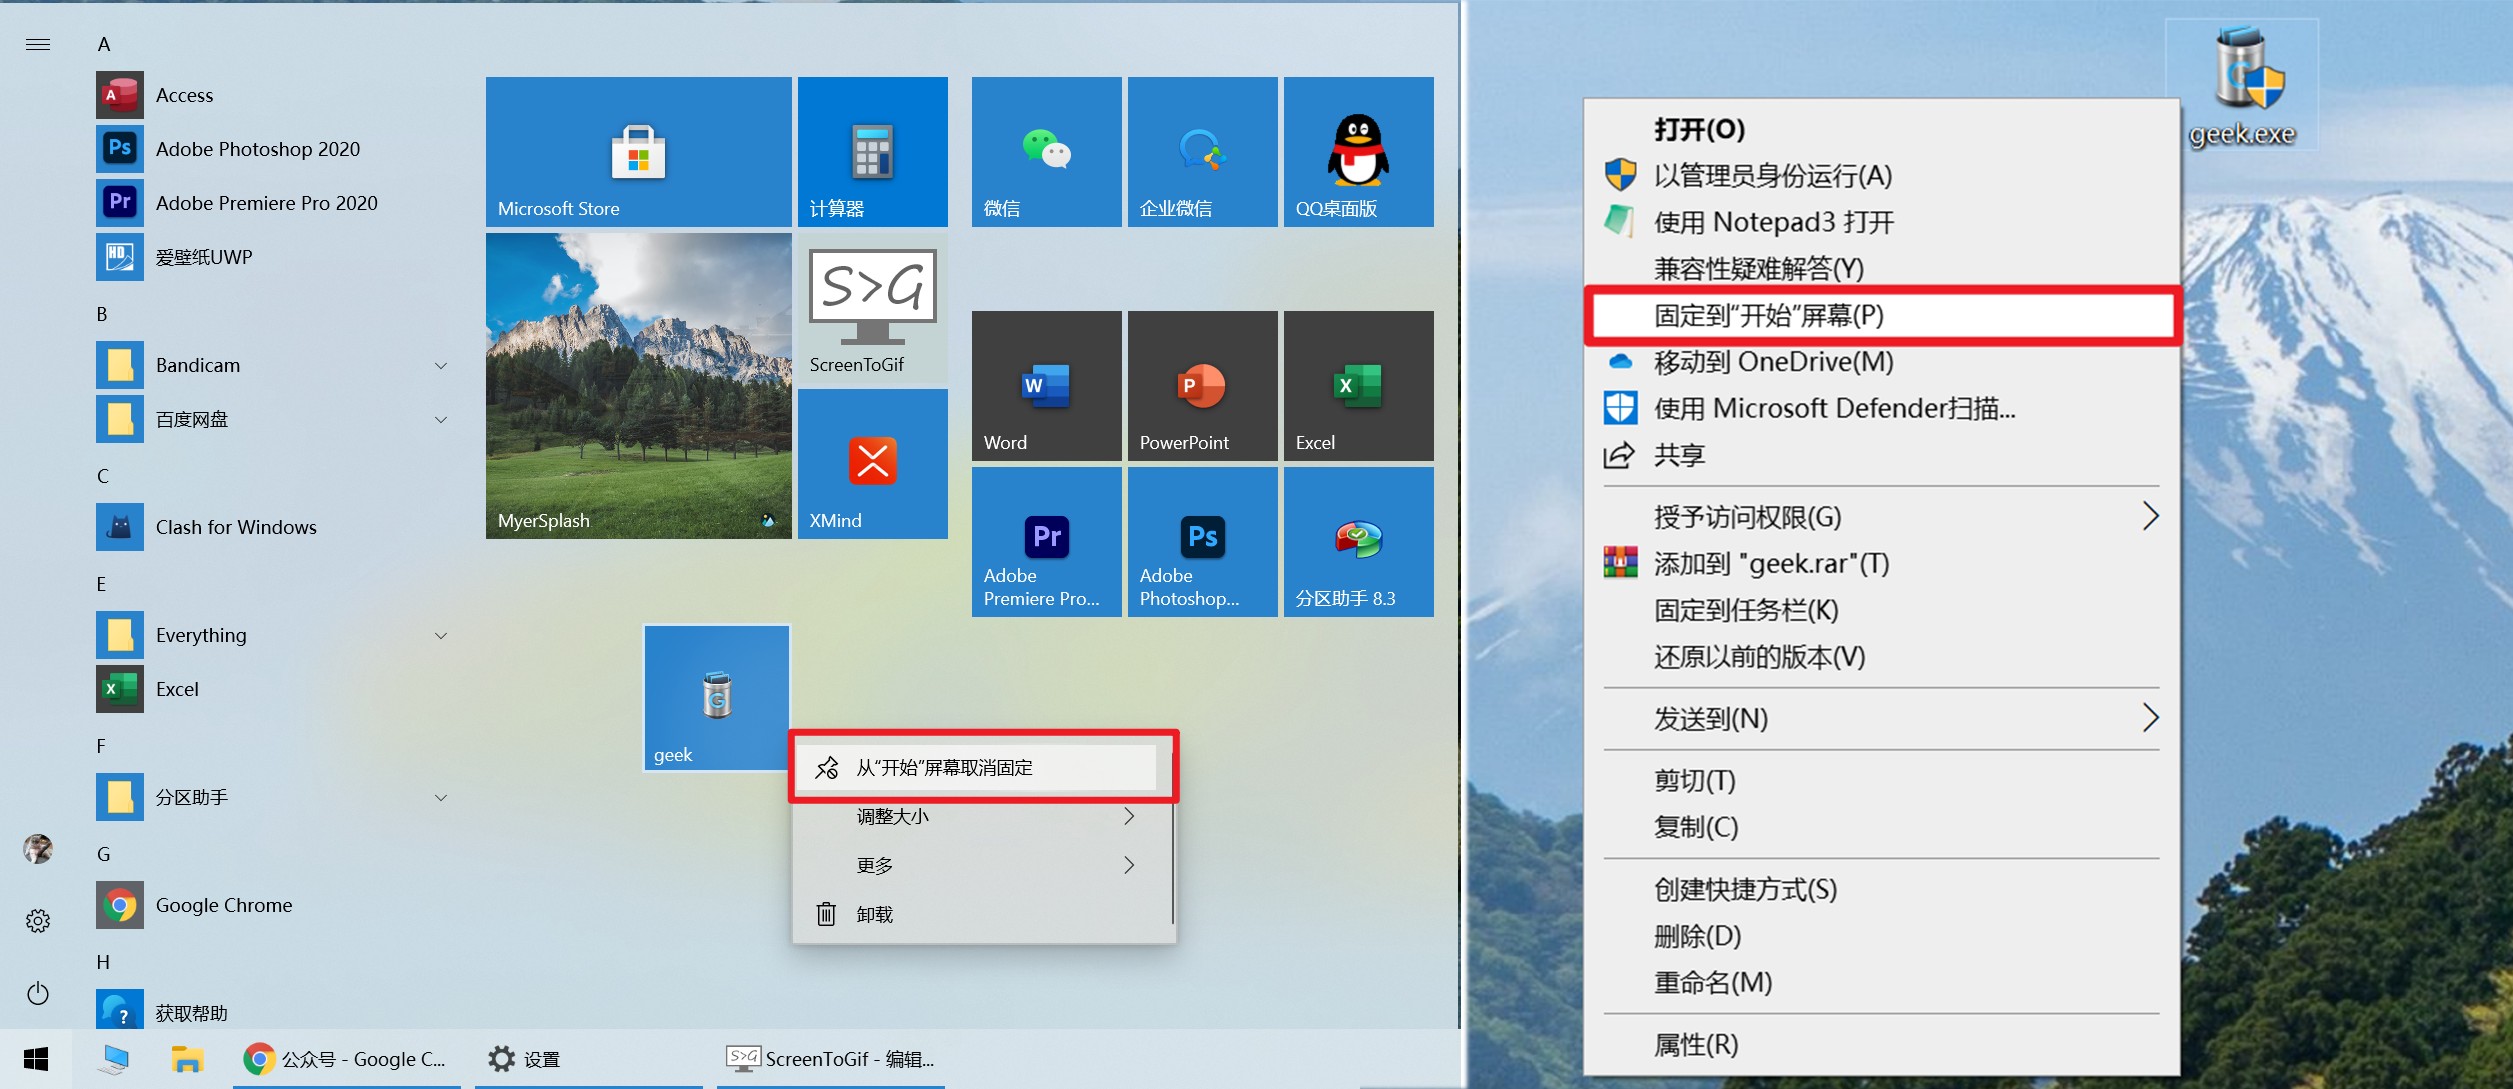Choose 删除(D) in the context menu
The image size is (2513, 1089).
(x=1881, y=936)
